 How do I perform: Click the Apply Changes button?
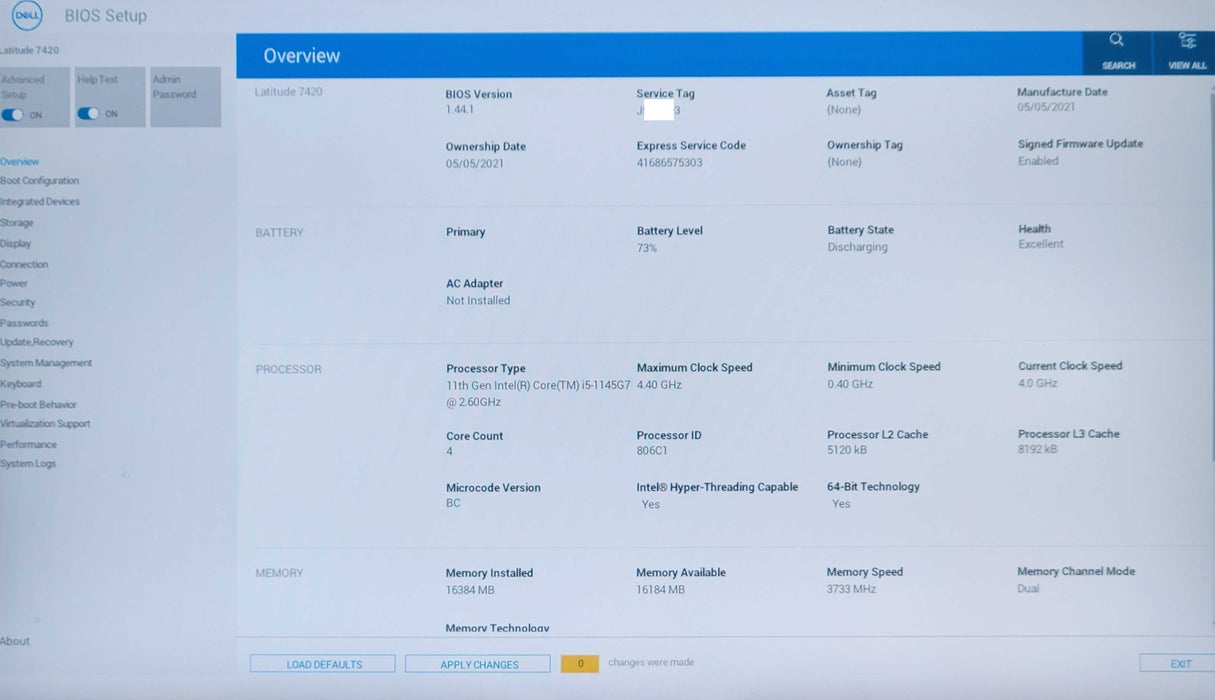click(x=478, y=664)
